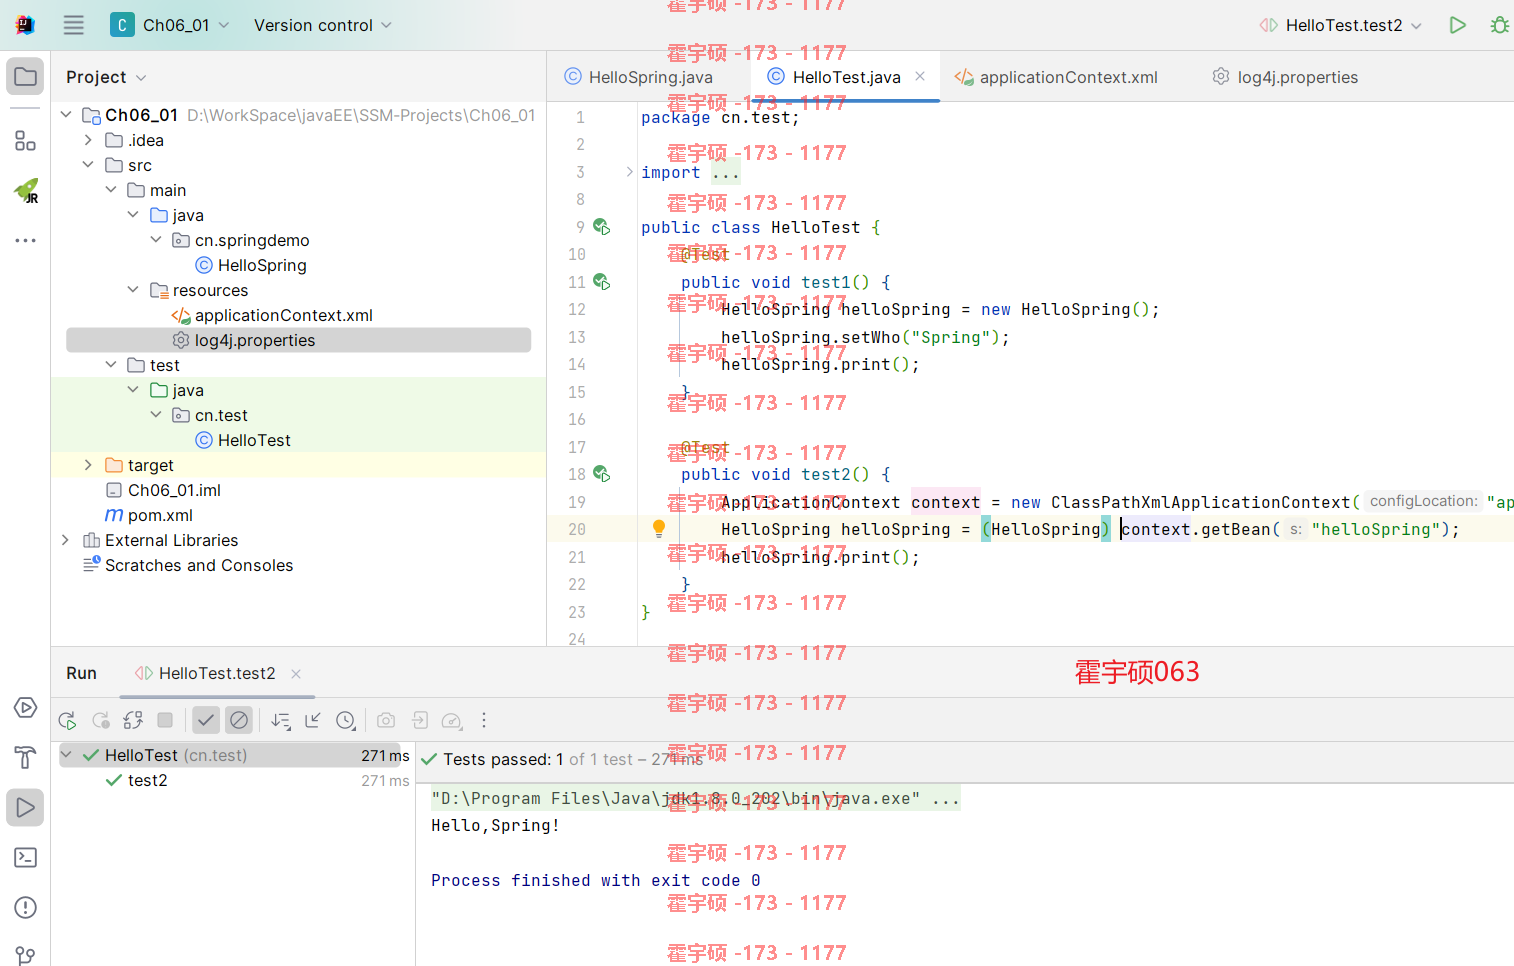The height and width of the screenshot is (966, 1514).
Task: Show more tool windows ellipsis
Action: point(25,240)
